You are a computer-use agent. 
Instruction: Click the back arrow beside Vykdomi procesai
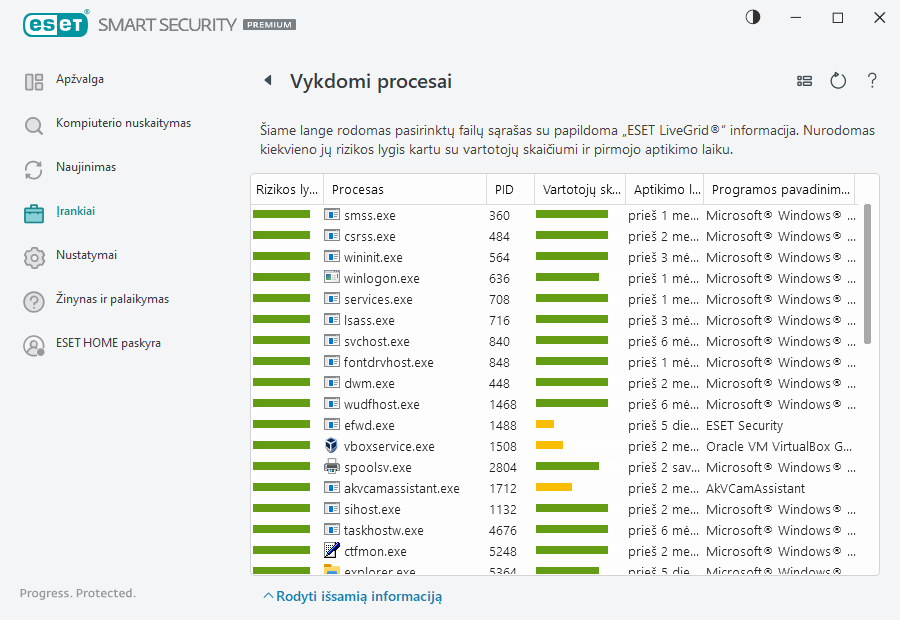point(267,81)
